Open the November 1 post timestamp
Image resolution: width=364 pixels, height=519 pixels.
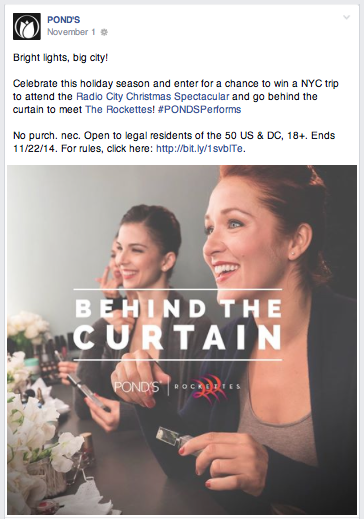tap(71, 32)
